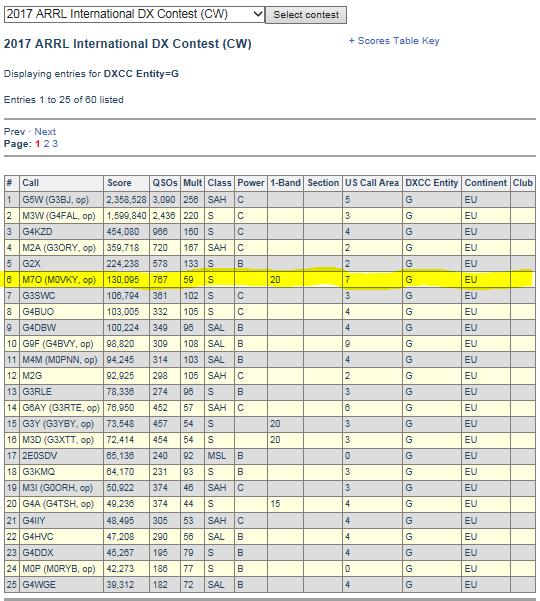Click Entries 1 to 25 of 60 listed

64,100
